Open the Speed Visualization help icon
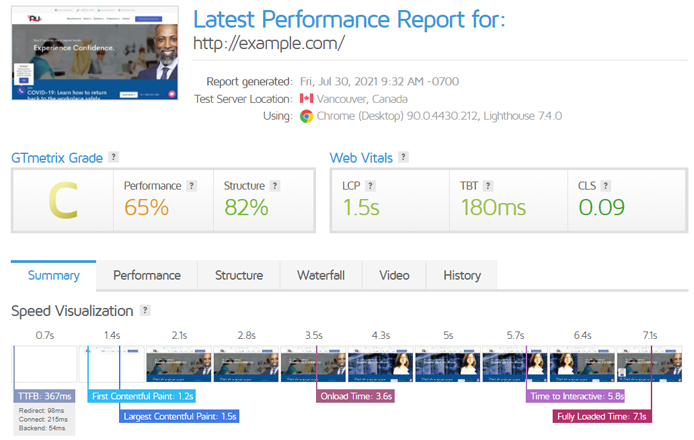 [145, 310]
